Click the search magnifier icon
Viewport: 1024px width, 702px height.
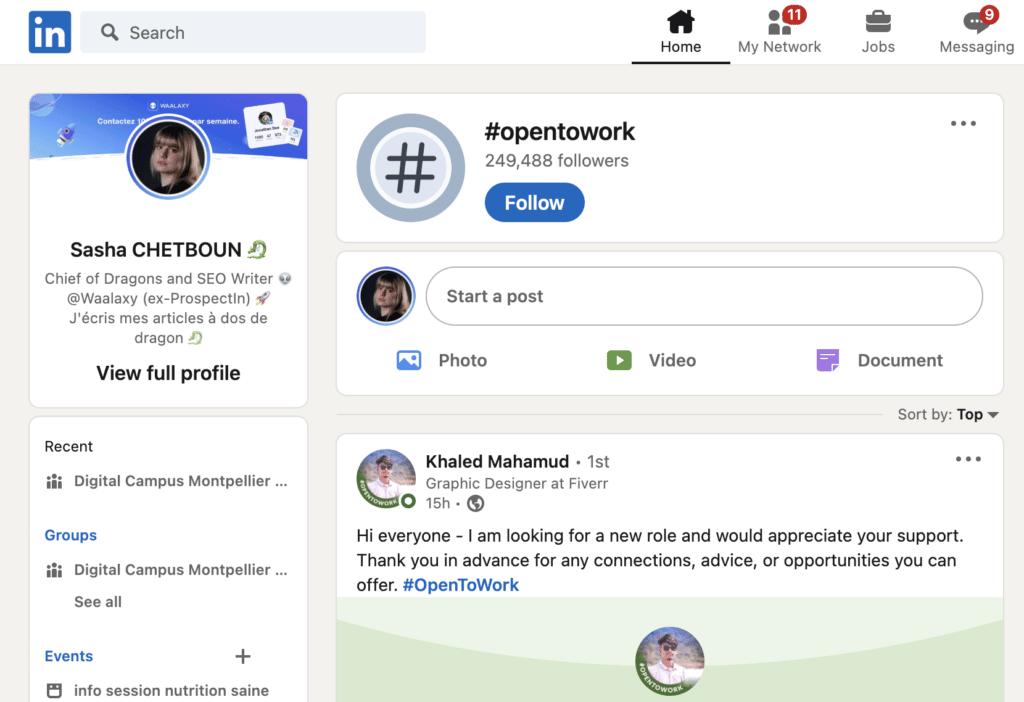tap(109, 31)
